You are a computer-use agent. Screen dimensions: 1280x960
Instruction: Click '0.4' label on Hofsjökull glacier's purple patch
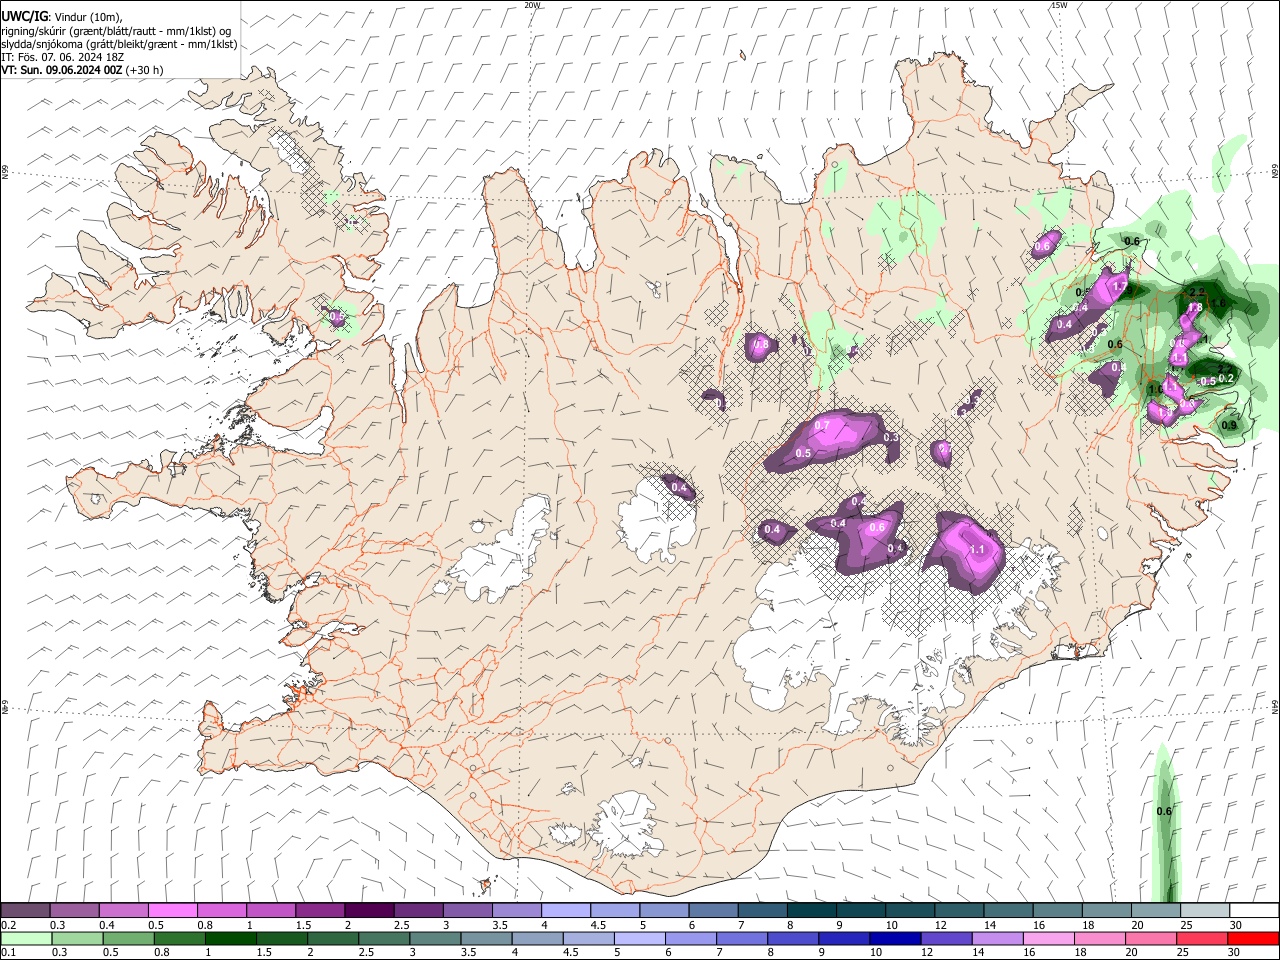680,488
